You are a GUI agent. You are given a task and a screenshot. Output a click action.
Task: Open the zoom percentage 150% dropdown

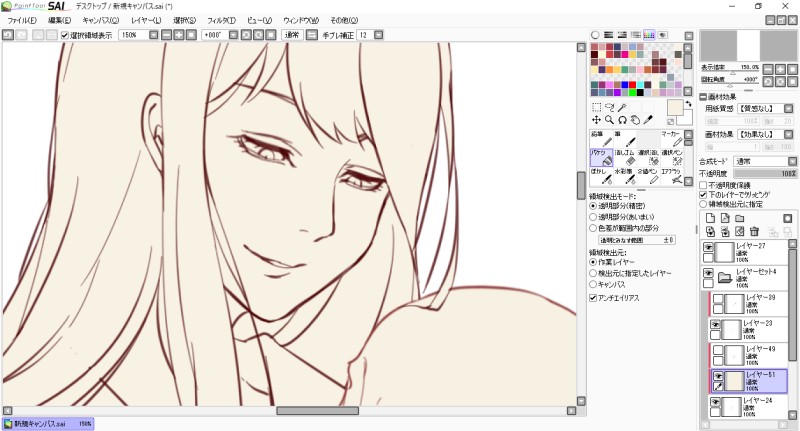click(x=154, y=35)
